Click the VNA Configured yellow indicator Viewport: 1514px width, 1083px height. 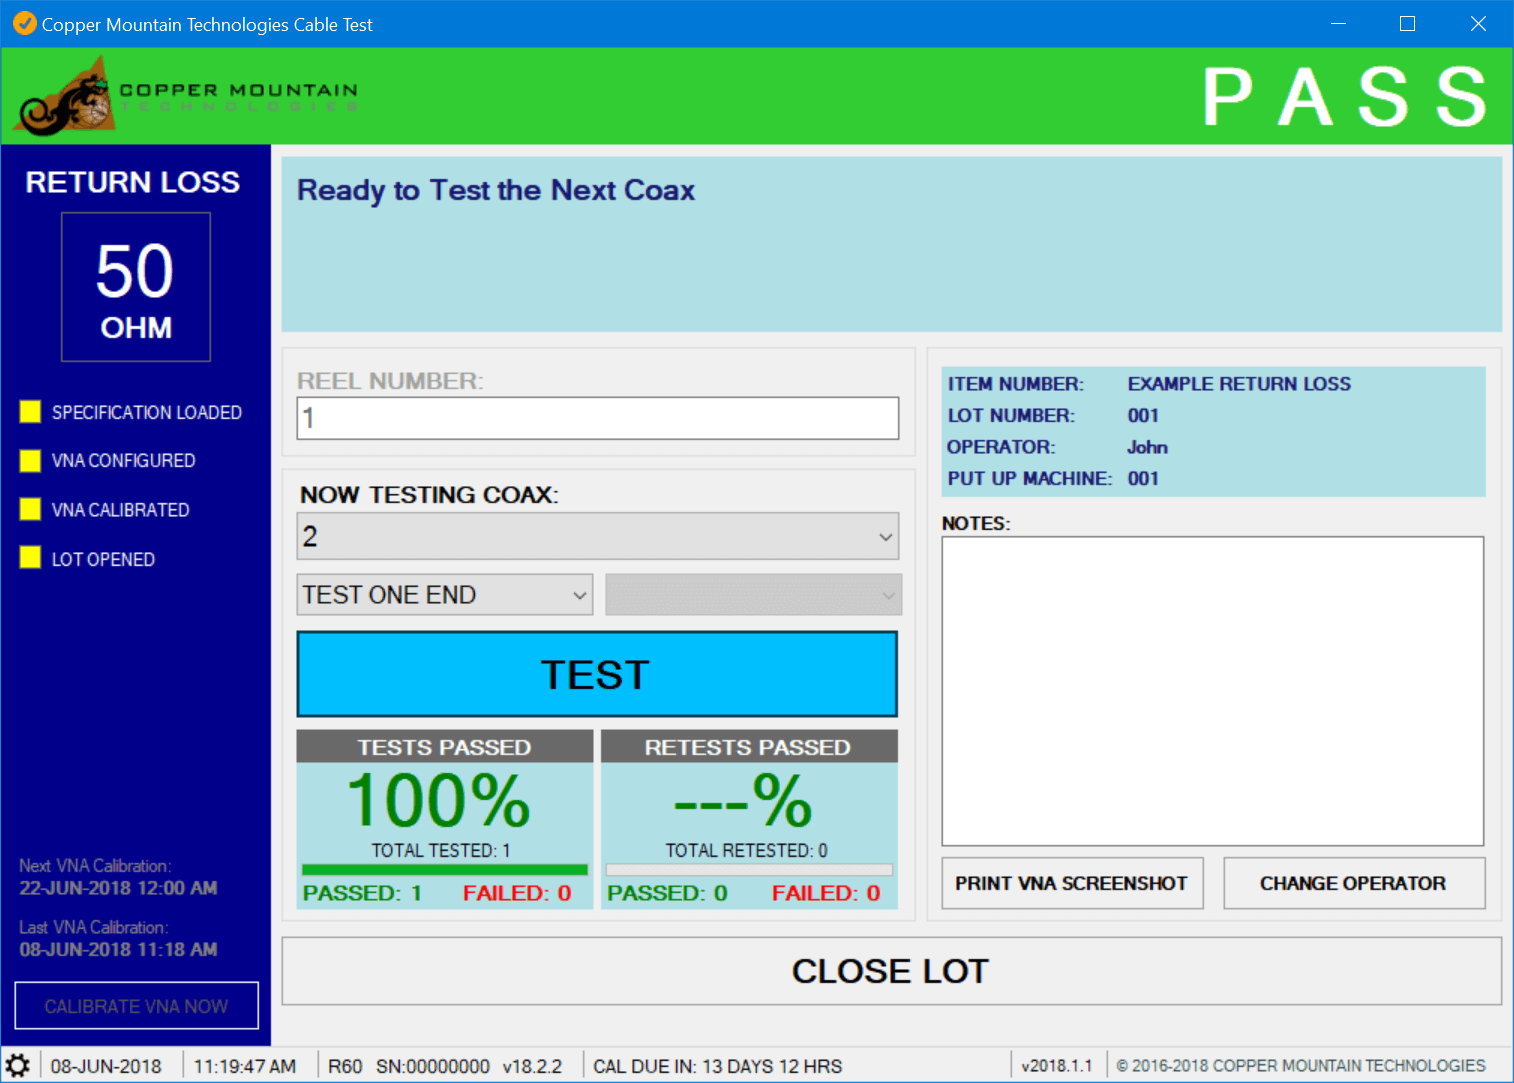pyautogui.click(x=30, y=460)
